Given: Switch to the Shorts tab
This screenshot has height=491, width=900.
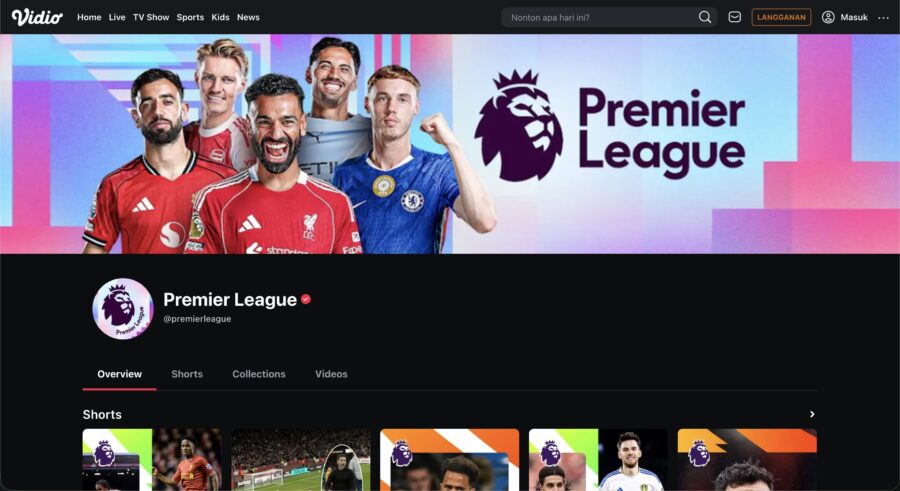Looking at the screenshot, I should [187, 374].
